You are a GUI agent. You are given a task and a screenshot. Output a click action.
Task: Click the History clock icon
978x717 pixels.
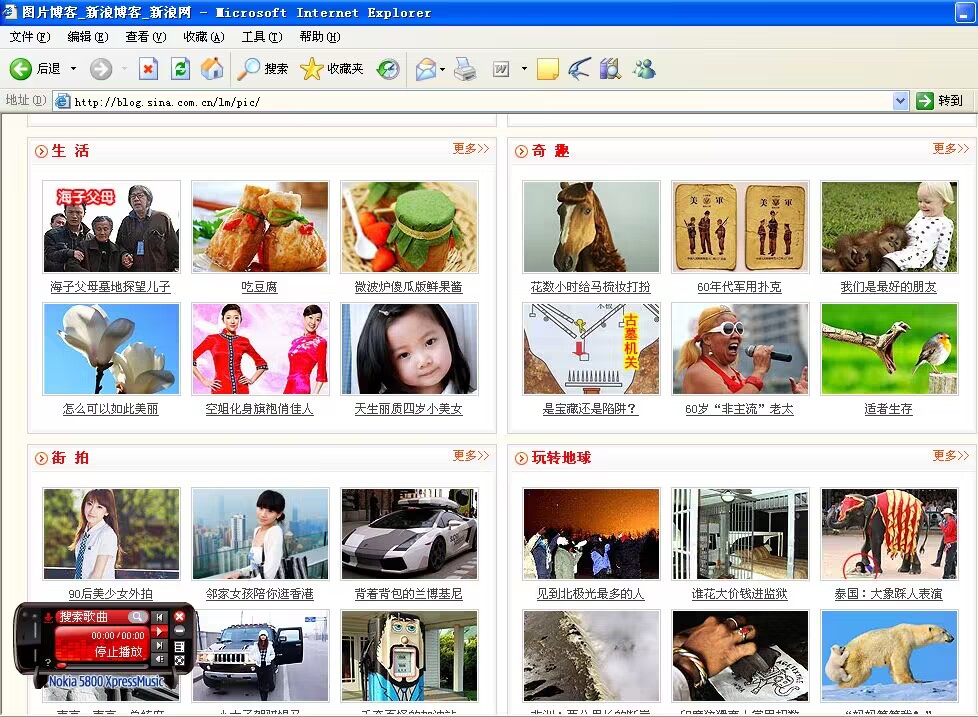tap(388, 69)
